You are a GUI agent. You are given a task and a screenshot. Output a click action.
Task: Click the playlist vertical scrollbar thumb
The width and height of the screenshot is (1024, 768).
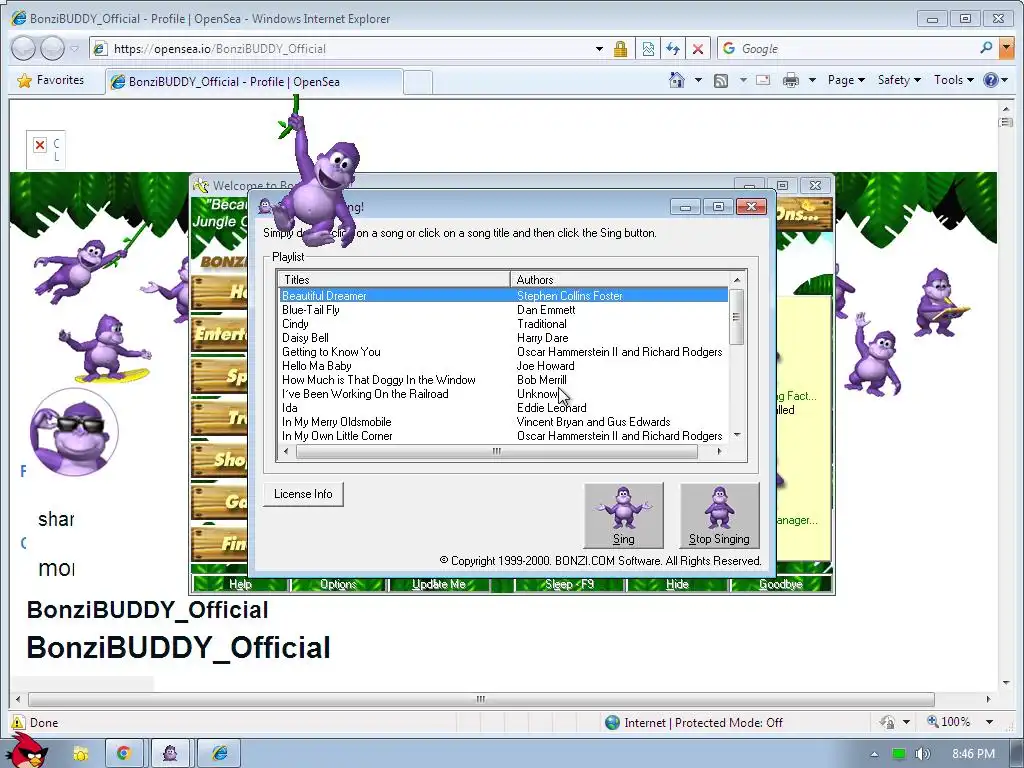click(x=736, y=317)
